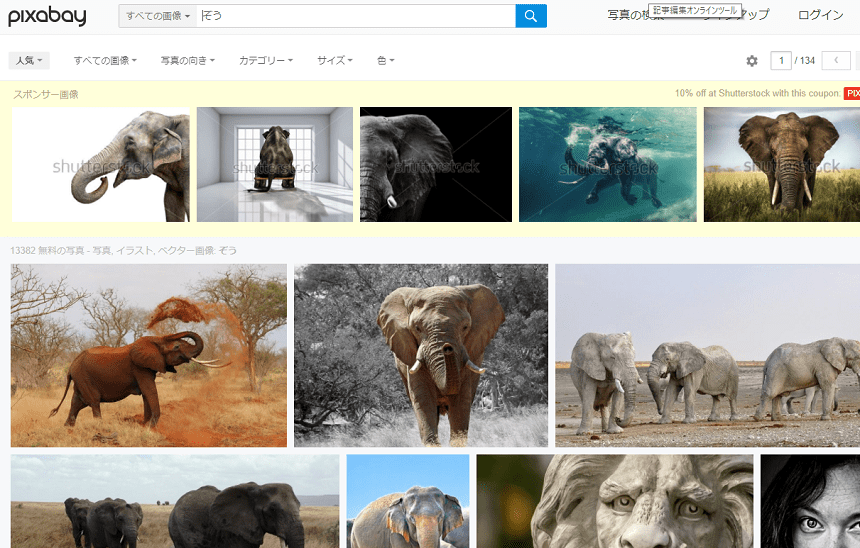860x548 pixels.
Task: Open elephant on black-and-white background photo
Action: (421, 355)
